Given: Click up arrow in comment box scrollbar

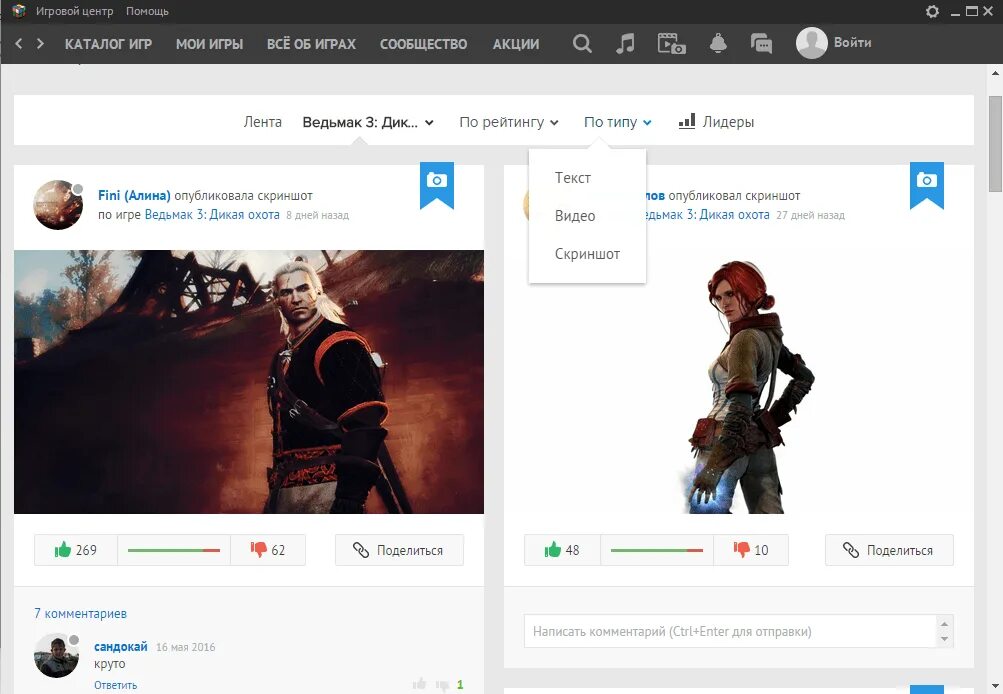Looking at the screenshot, I should pos(944,624).
